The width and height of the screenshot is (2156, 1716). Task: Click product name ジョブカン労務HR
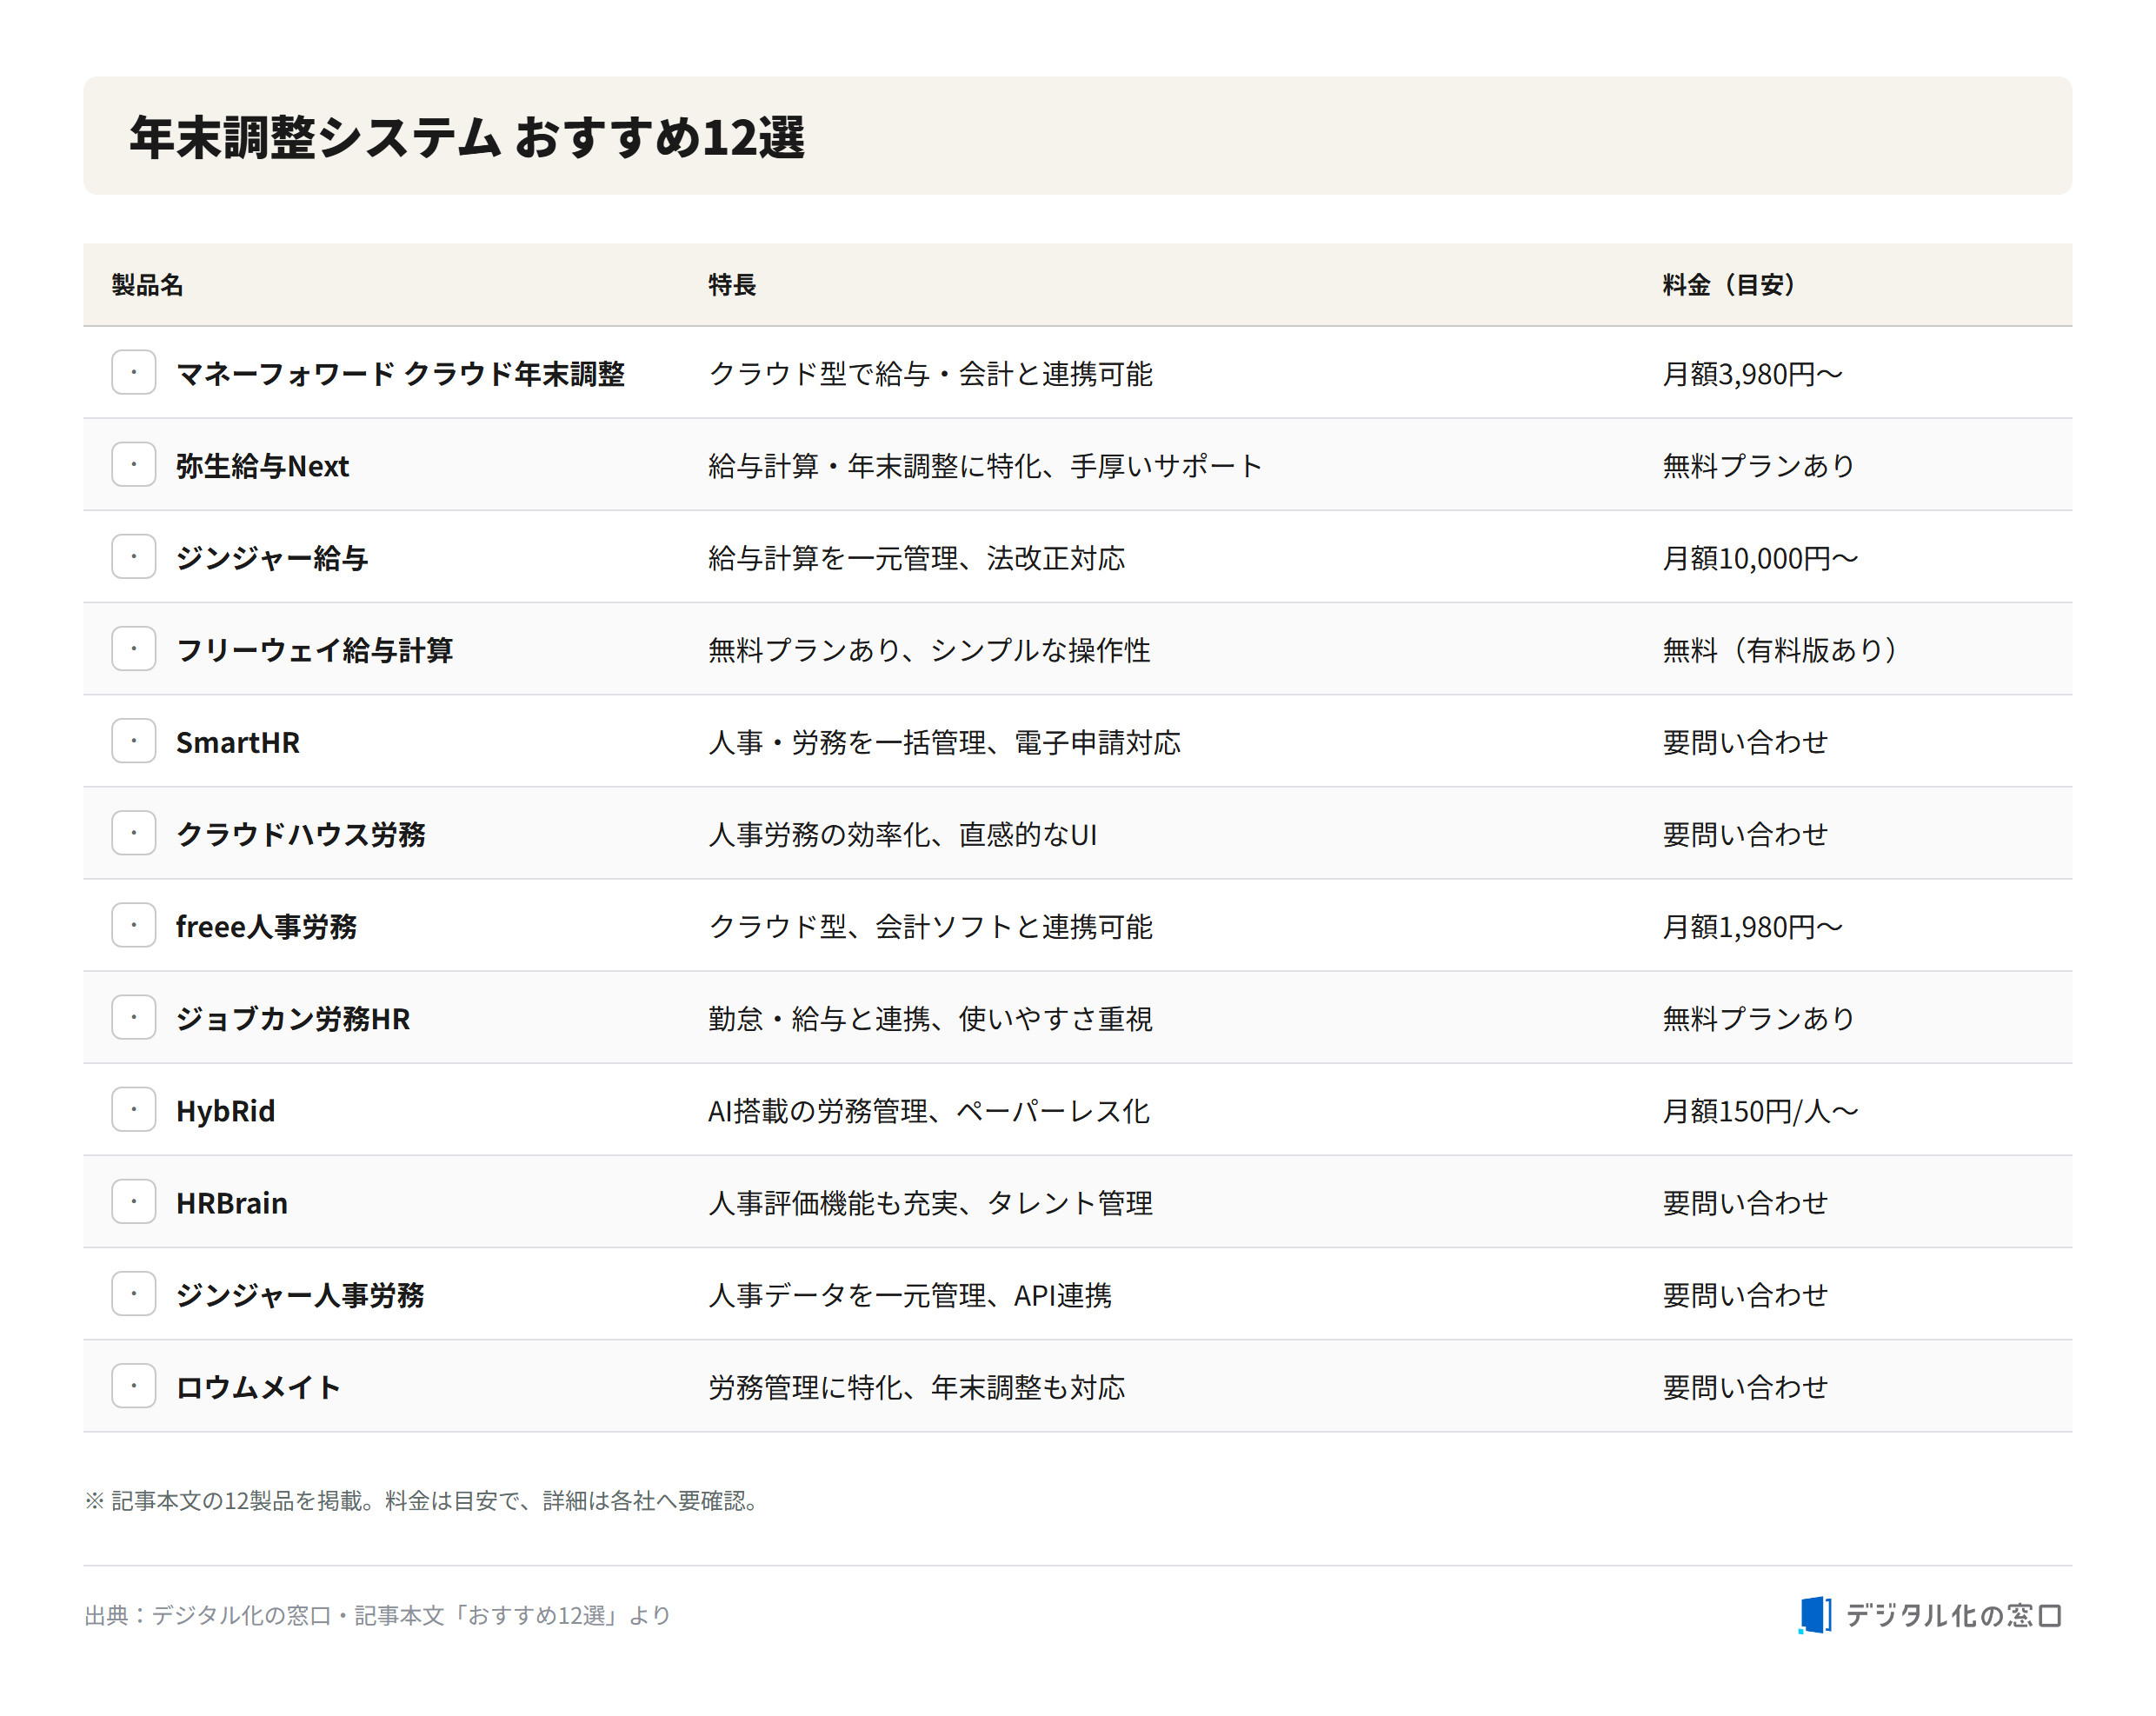pos(293,1018)
